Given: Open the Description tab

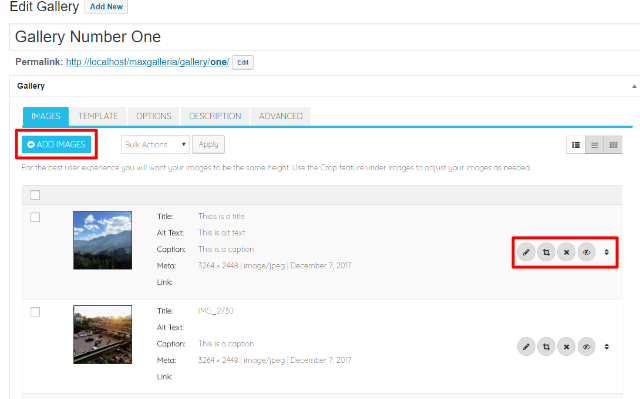Looking at the screenshot, I should click(215, 116).
